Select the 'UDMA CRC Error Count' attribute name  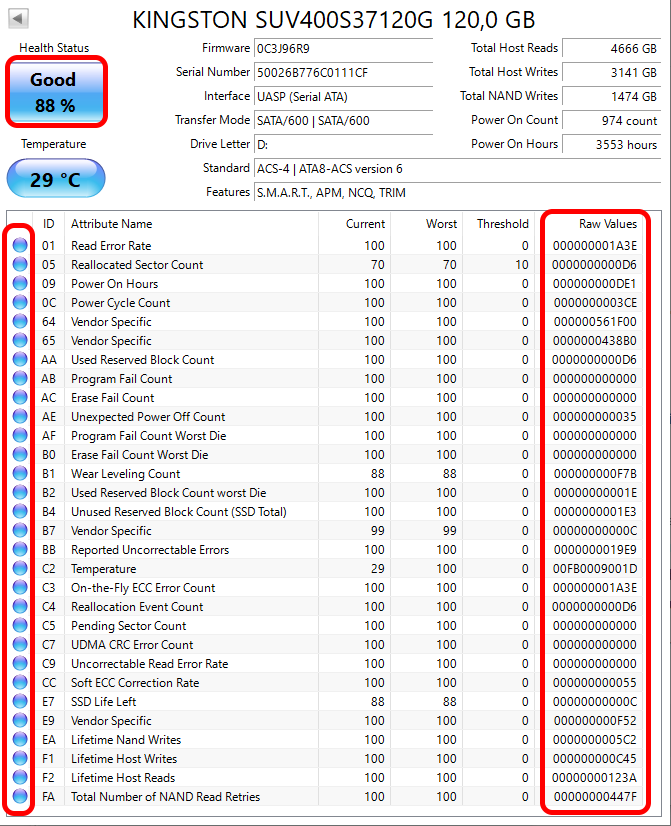132,645
